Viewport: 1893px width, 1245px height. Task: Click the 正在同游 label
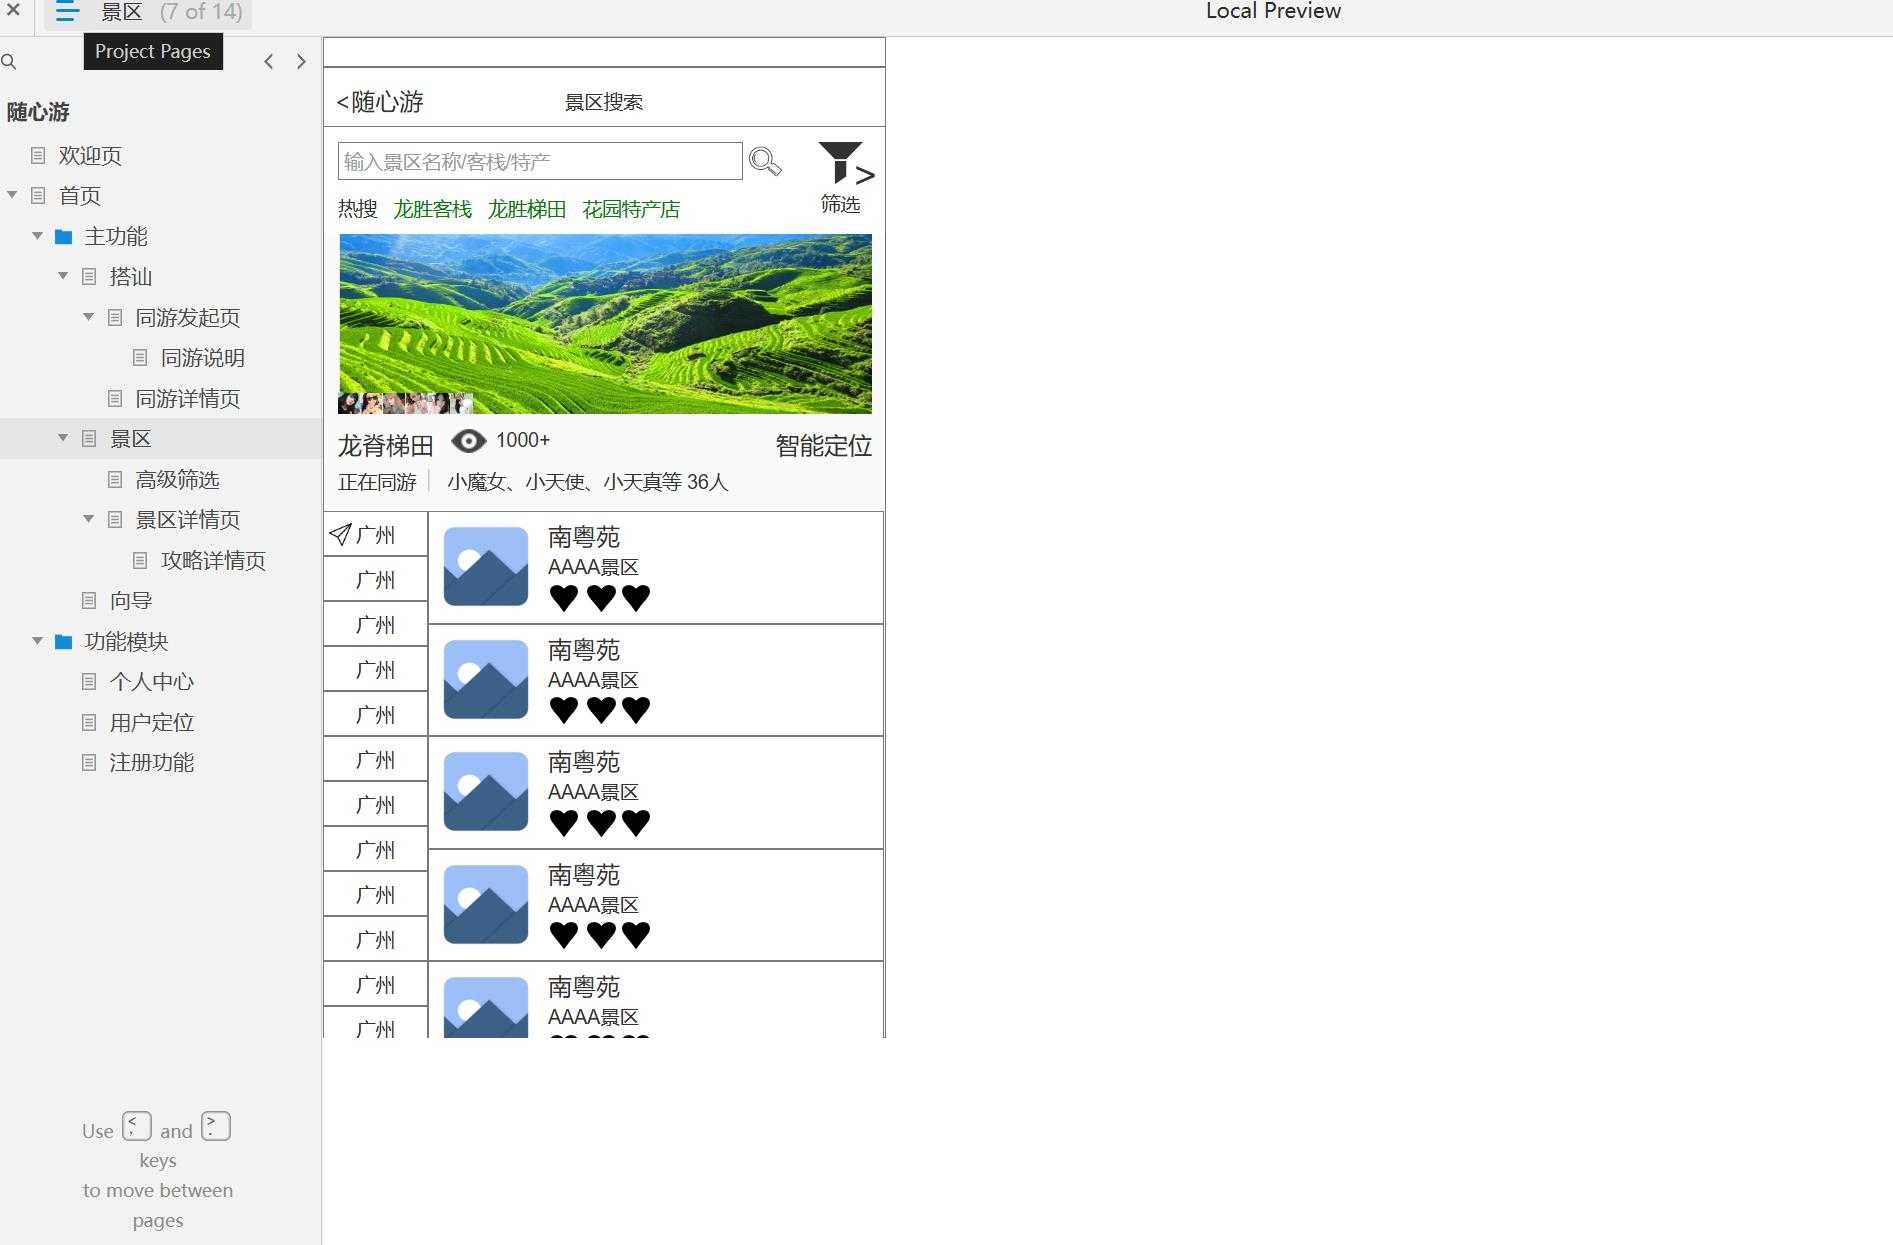[x=377, y=482]
